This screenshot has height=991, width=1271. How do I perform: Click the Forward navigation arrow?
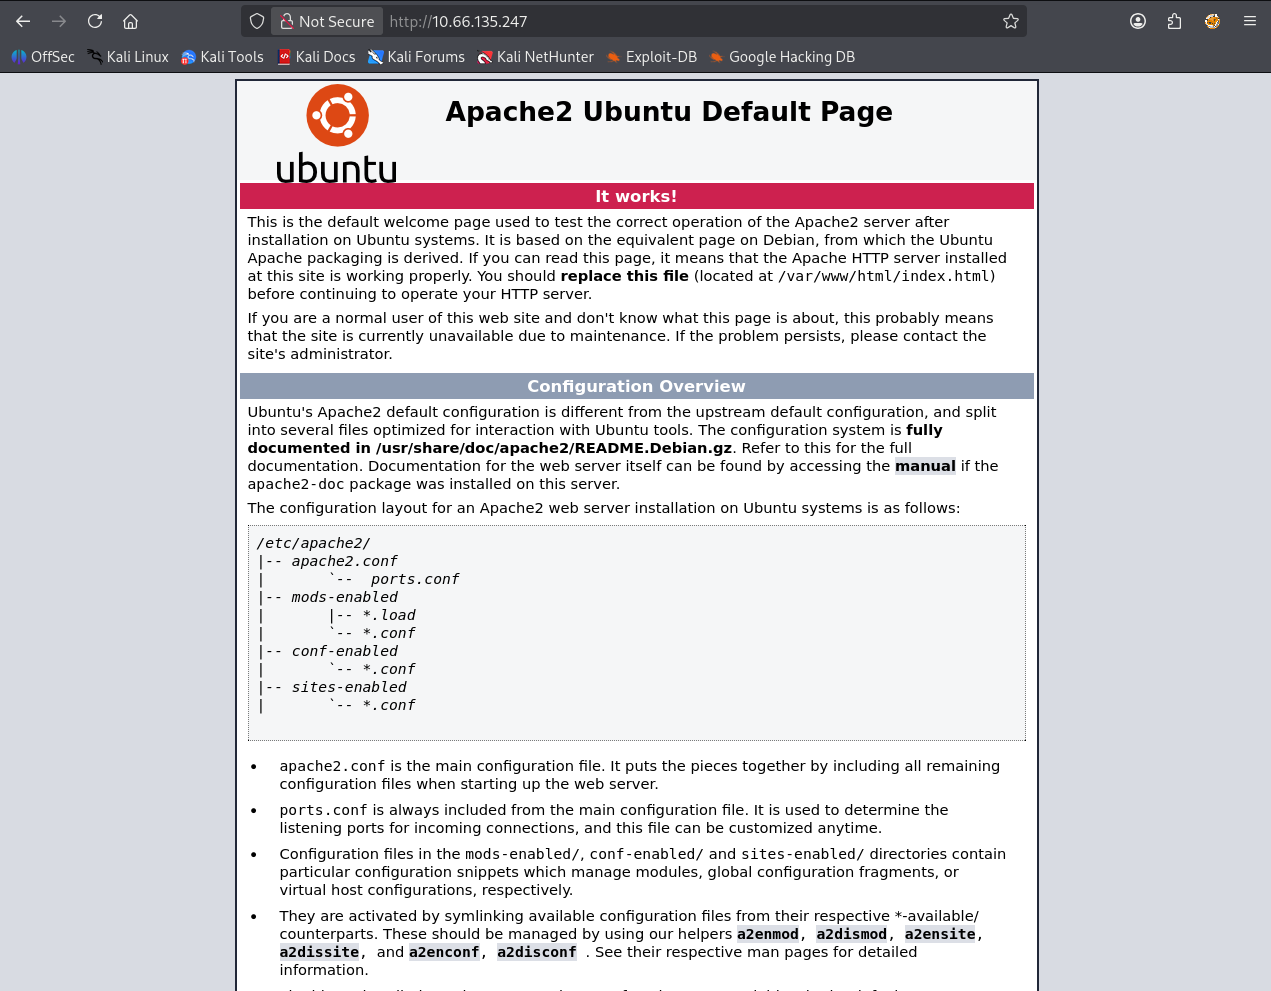coord(59,21)
